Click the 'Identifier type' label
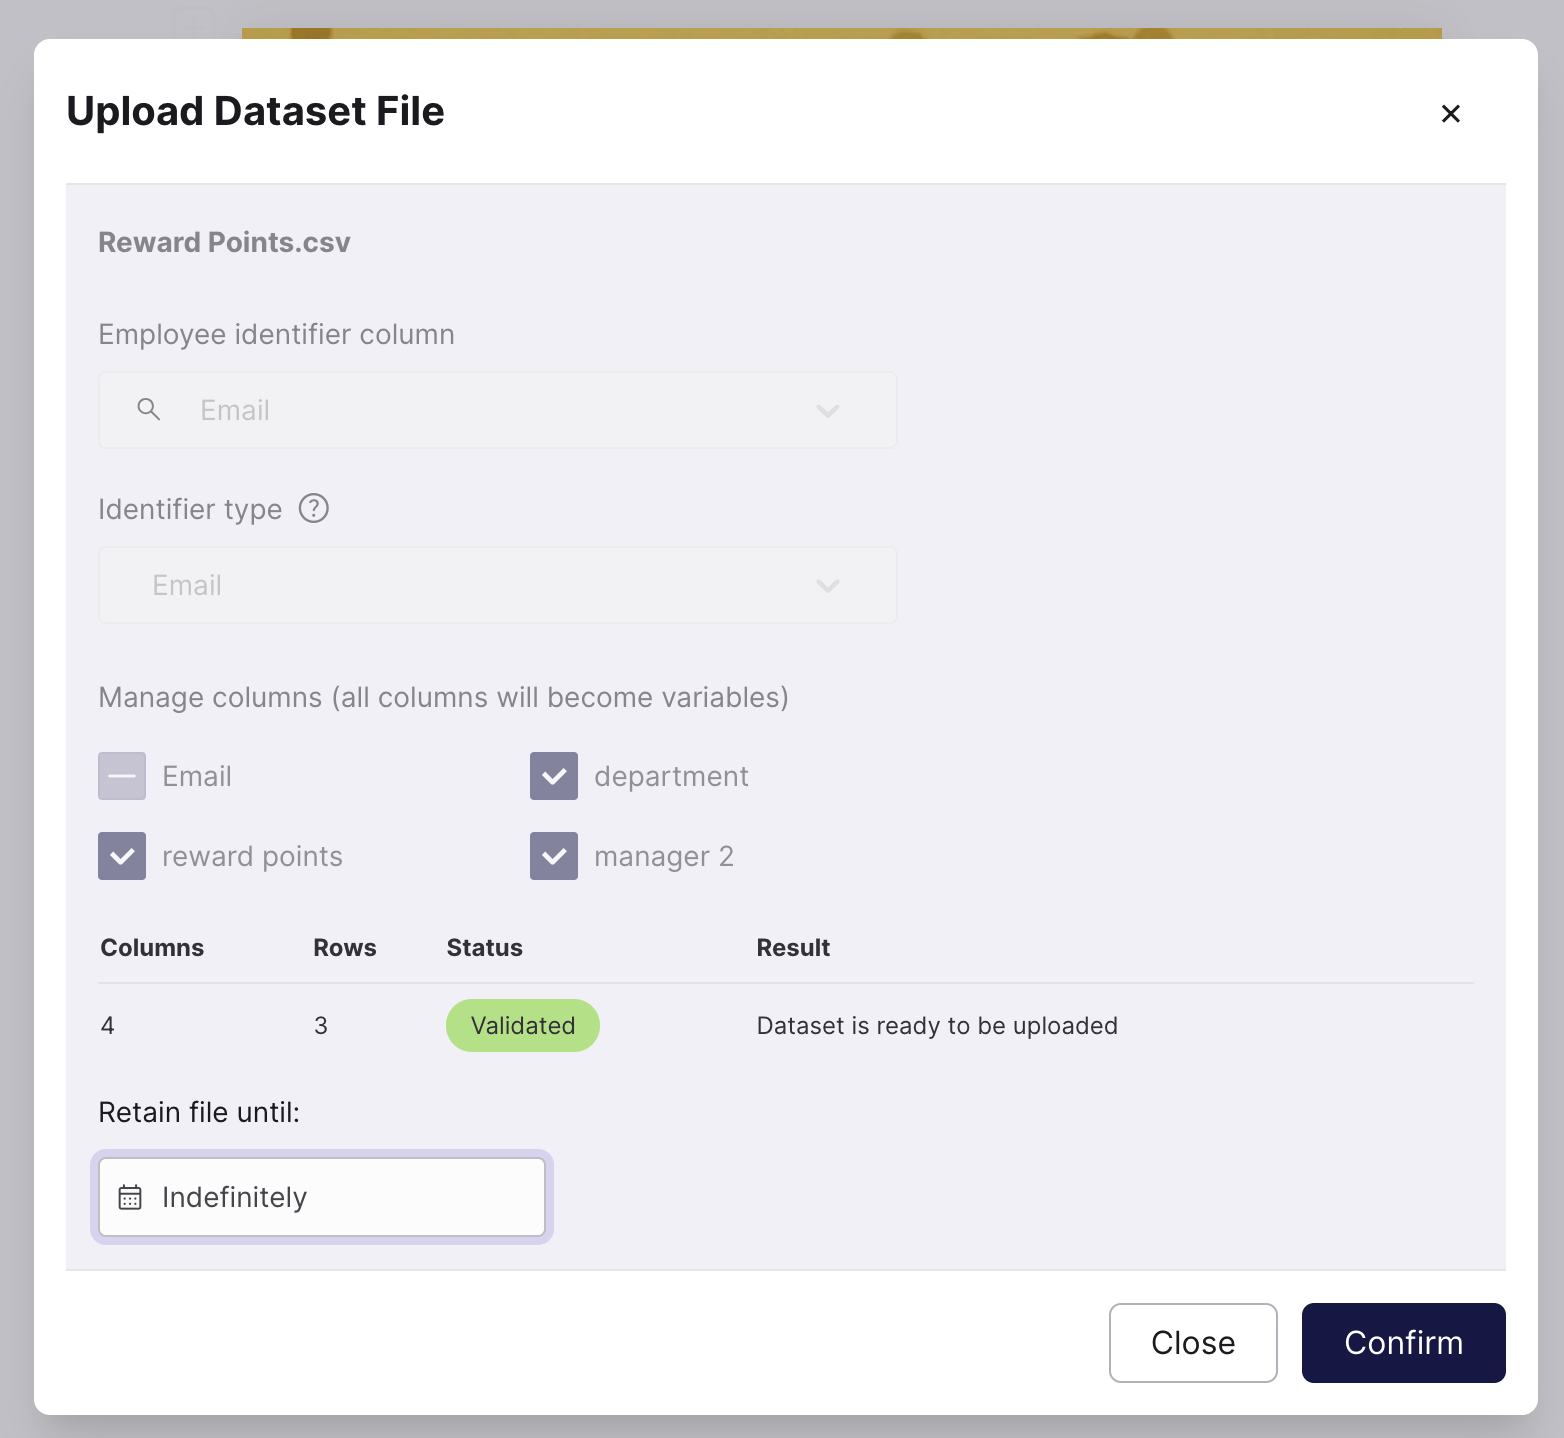This screenshot has height=1438, width=1564. (x=190, y=509)
